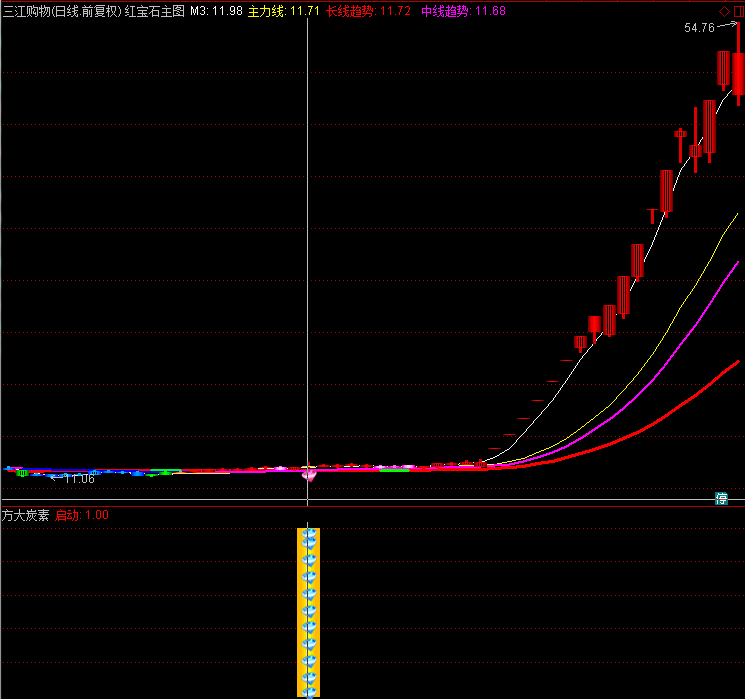Open the 红宝石主图 indicator name

tap(154, 11)
